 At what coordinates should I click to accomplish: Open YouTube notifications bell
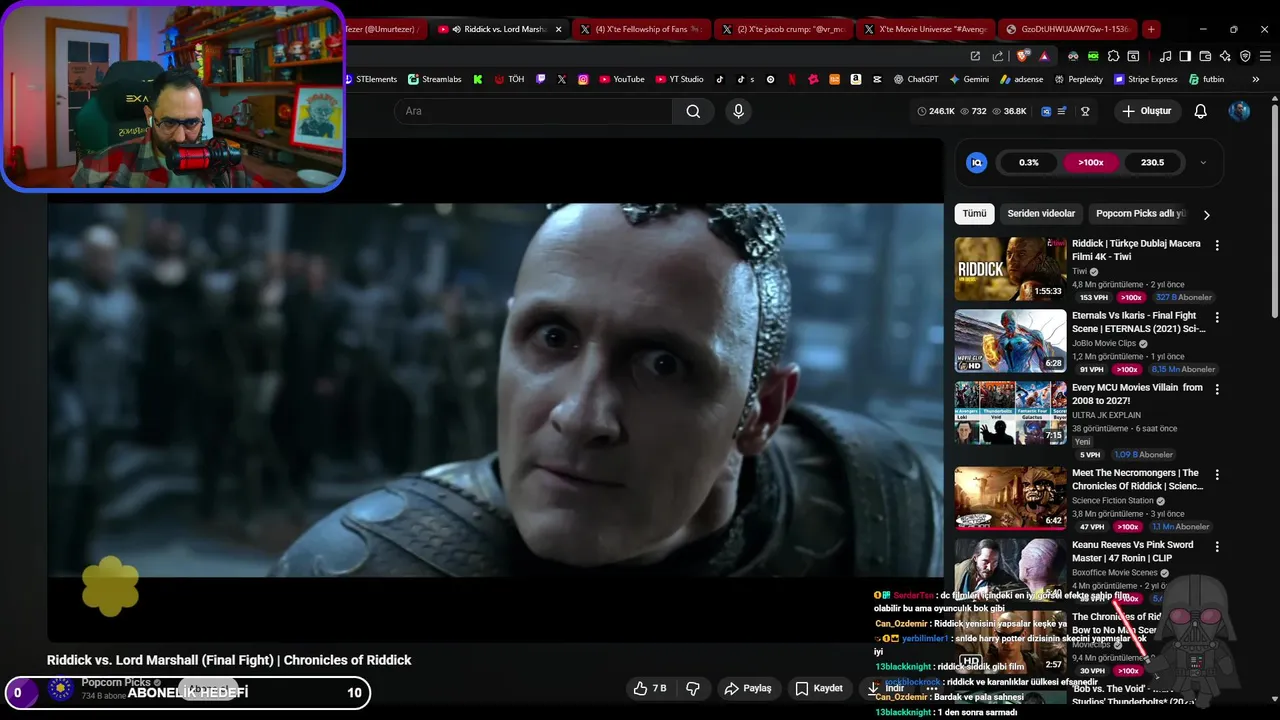[x=1201, y=111]
